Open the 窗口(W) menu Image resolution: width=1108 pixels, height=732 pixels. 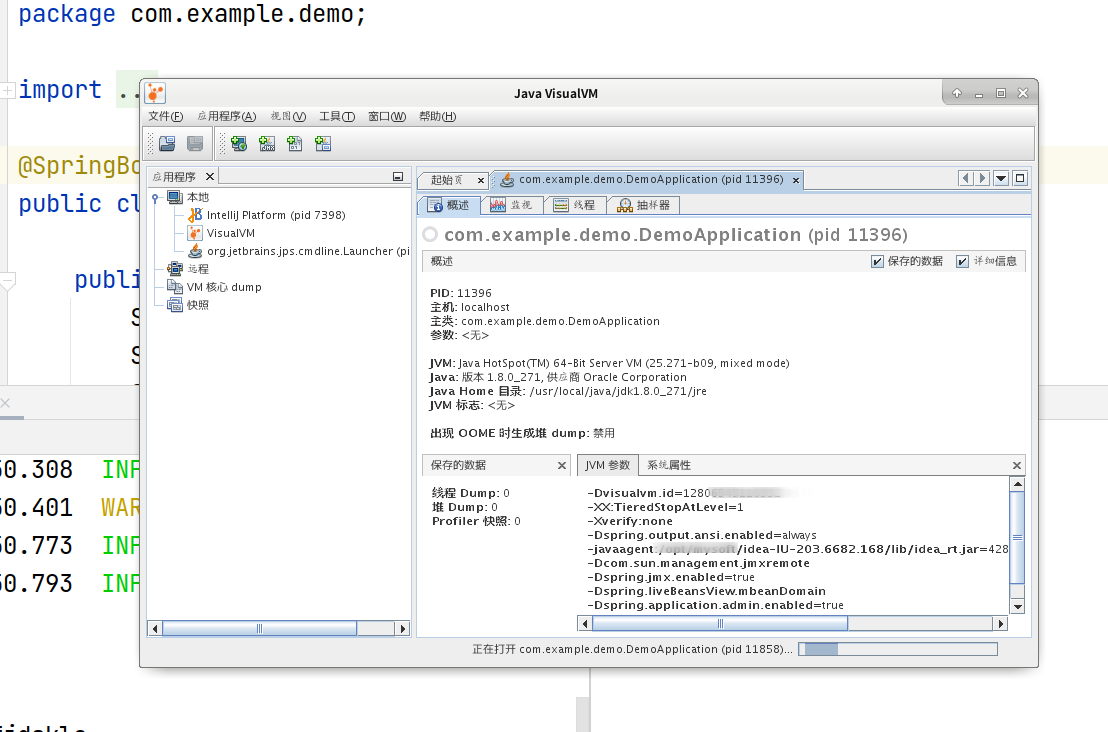[387, 116]
